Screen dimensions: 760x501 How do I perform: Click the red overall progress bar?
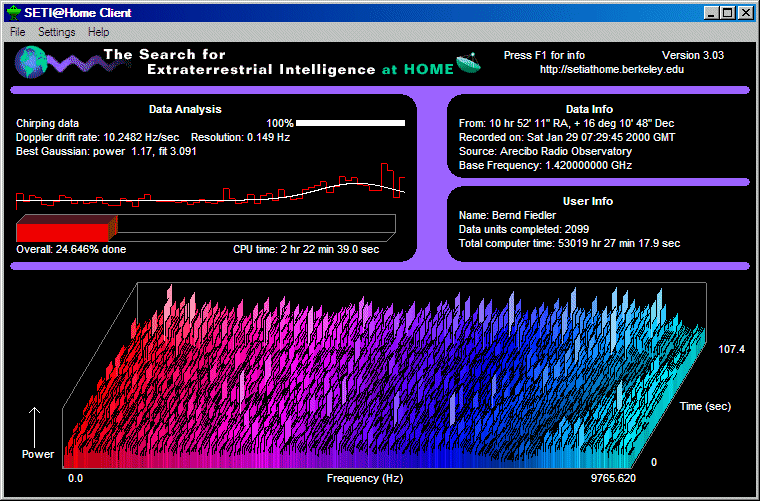pos(67,228)
